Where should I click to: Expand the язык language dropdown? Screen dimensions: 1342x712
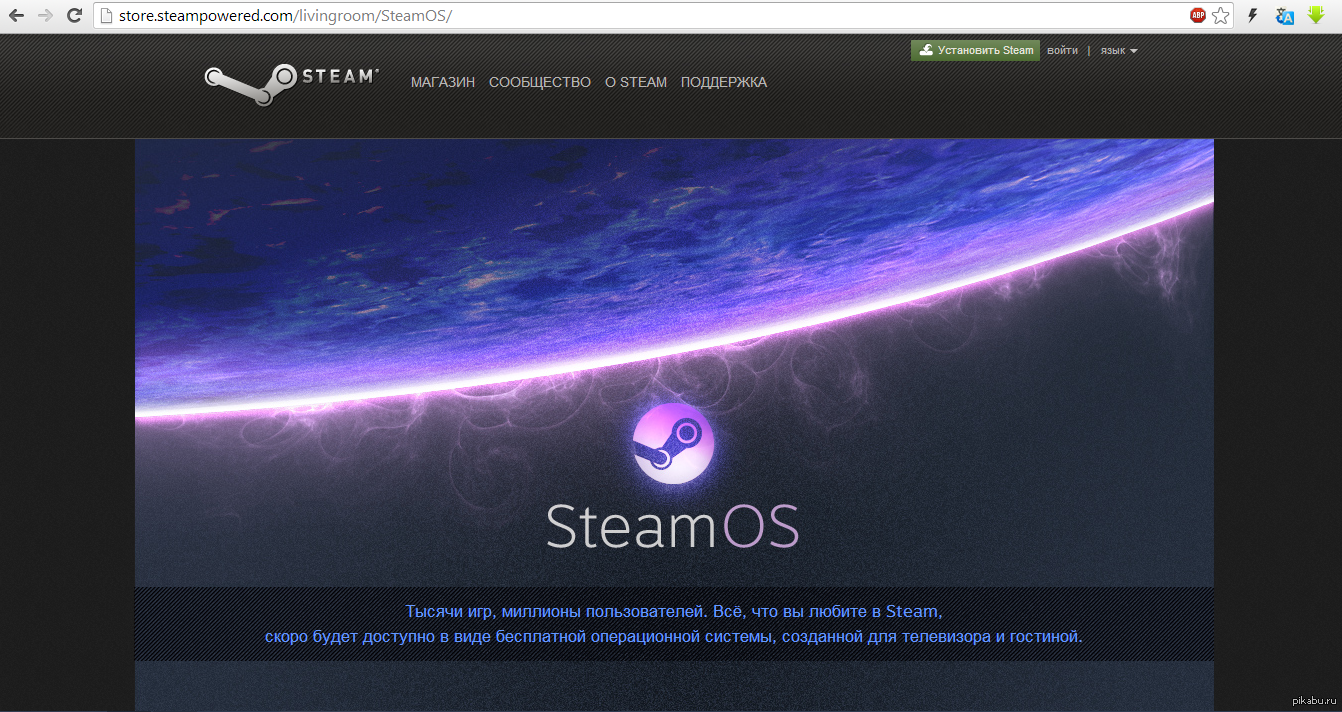1118,51
